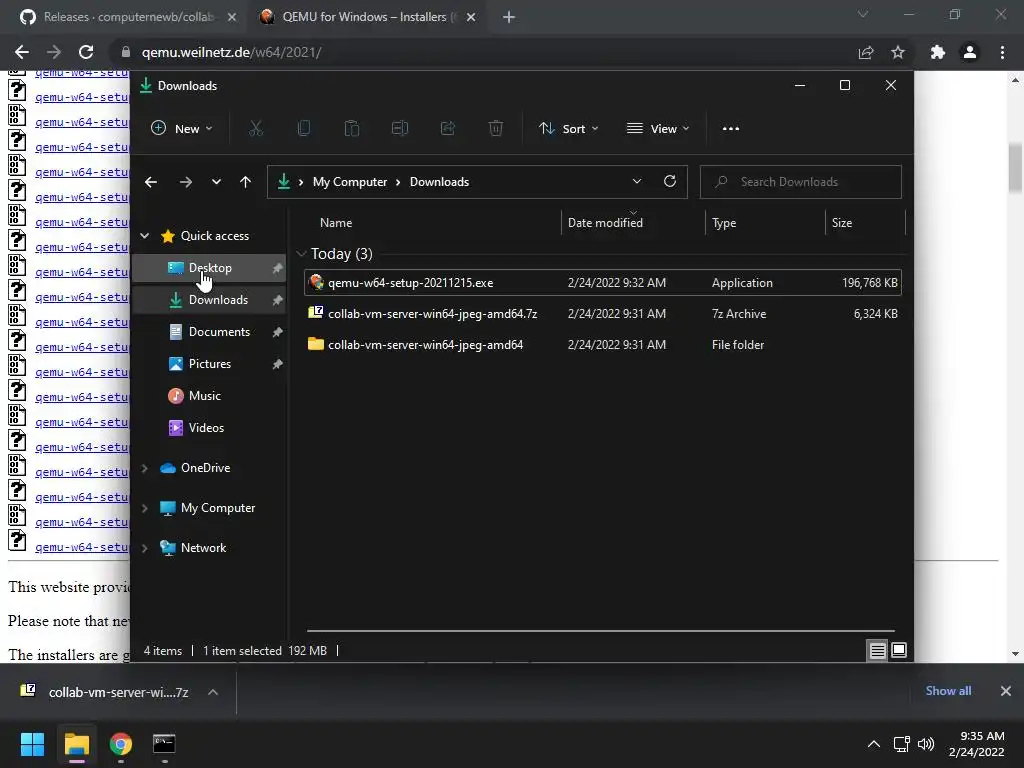The image size is (1024, 768).
Task: Open the See more (three dots) menu
Action: click(x=731, y=129)
